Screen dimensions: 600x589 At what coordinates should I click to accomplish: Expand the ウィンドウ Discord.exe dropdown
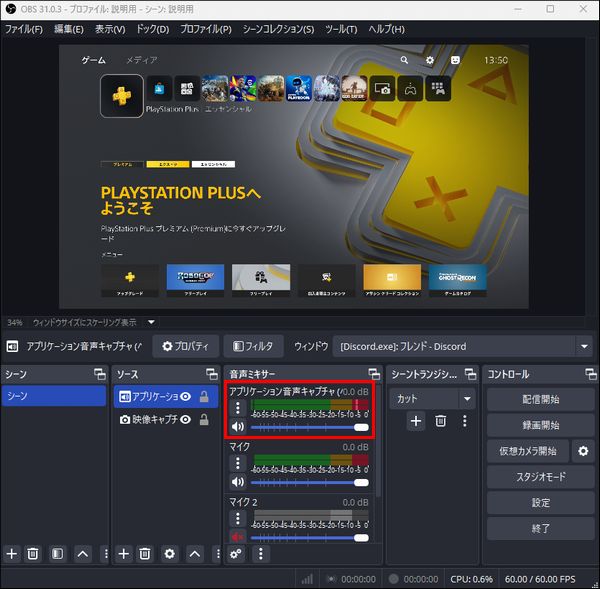tap(584, 346)
